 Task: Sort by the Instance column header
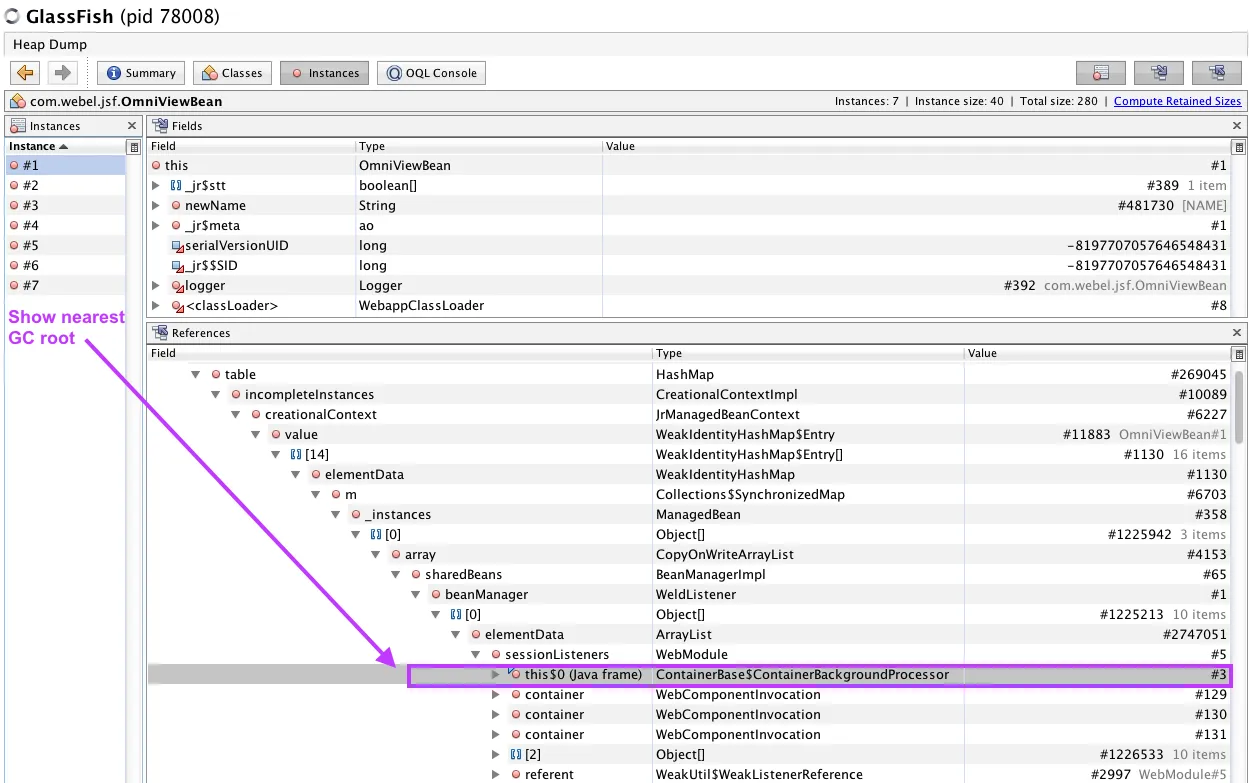point(65,146)
